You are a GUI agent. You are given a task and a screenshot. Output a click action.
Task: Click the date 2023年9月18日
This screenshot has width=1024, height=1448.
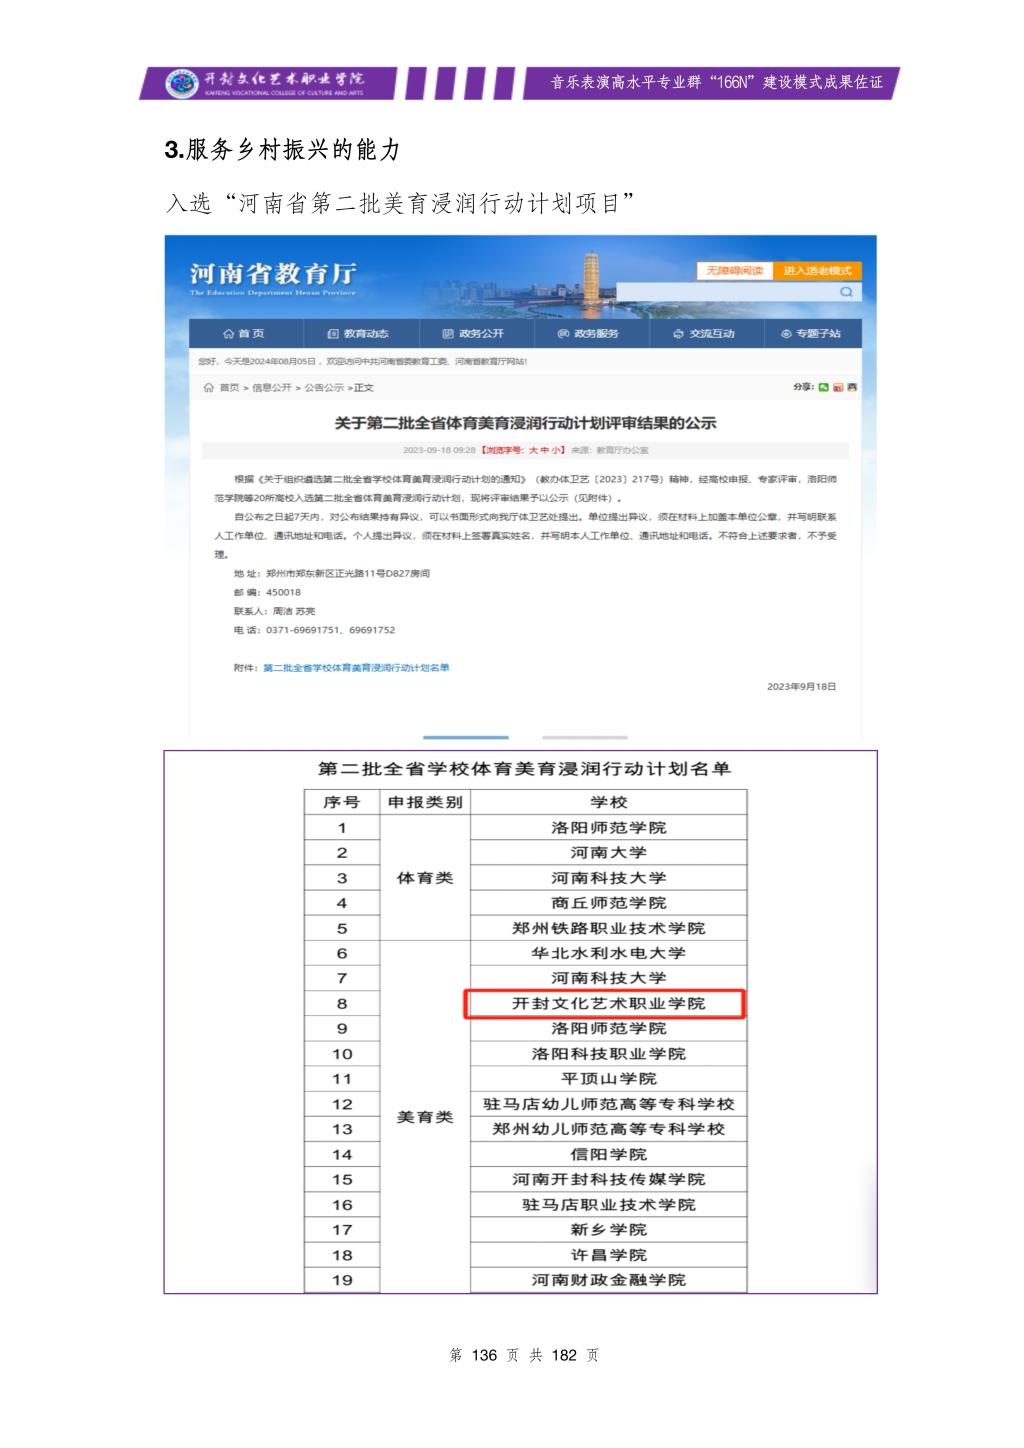tap(801, 687)
